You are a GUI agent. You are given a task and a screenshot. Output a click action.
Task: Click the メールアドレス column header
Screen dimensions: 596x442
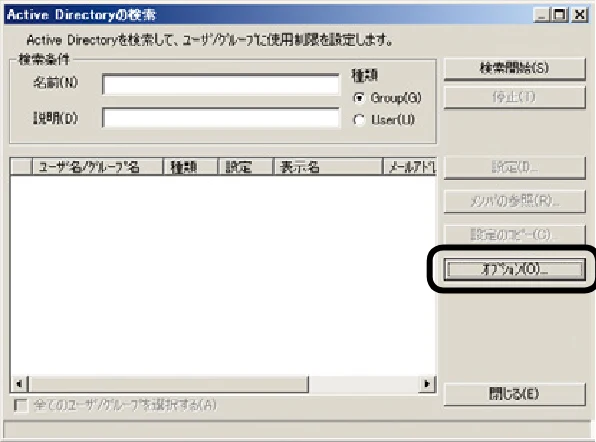coord(410,167)
